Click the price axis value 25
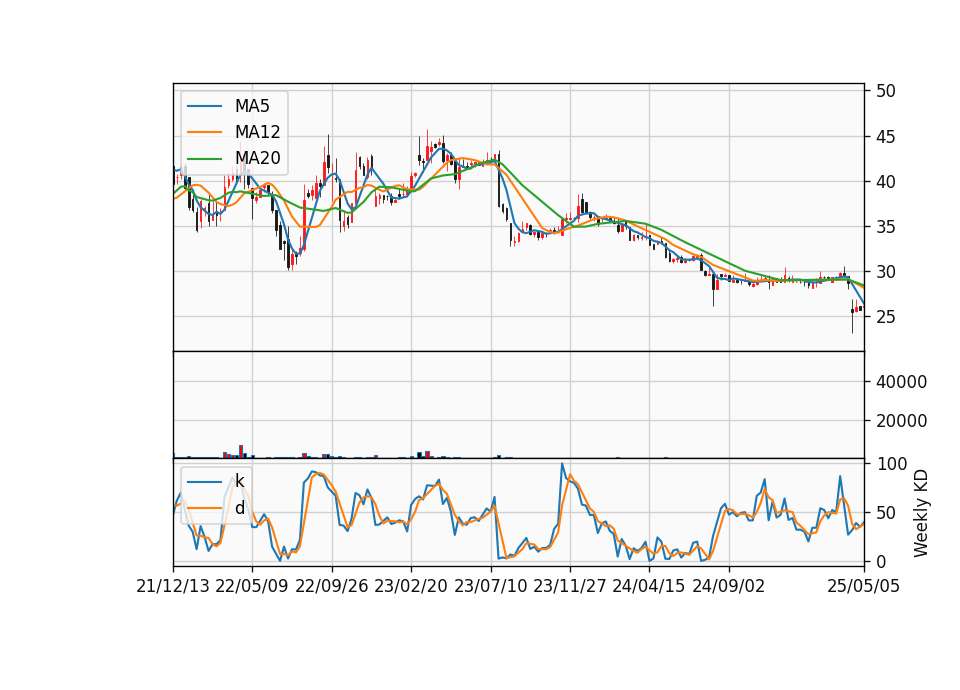This screenshot has width=960, height=690. click(x=885, y=317)
